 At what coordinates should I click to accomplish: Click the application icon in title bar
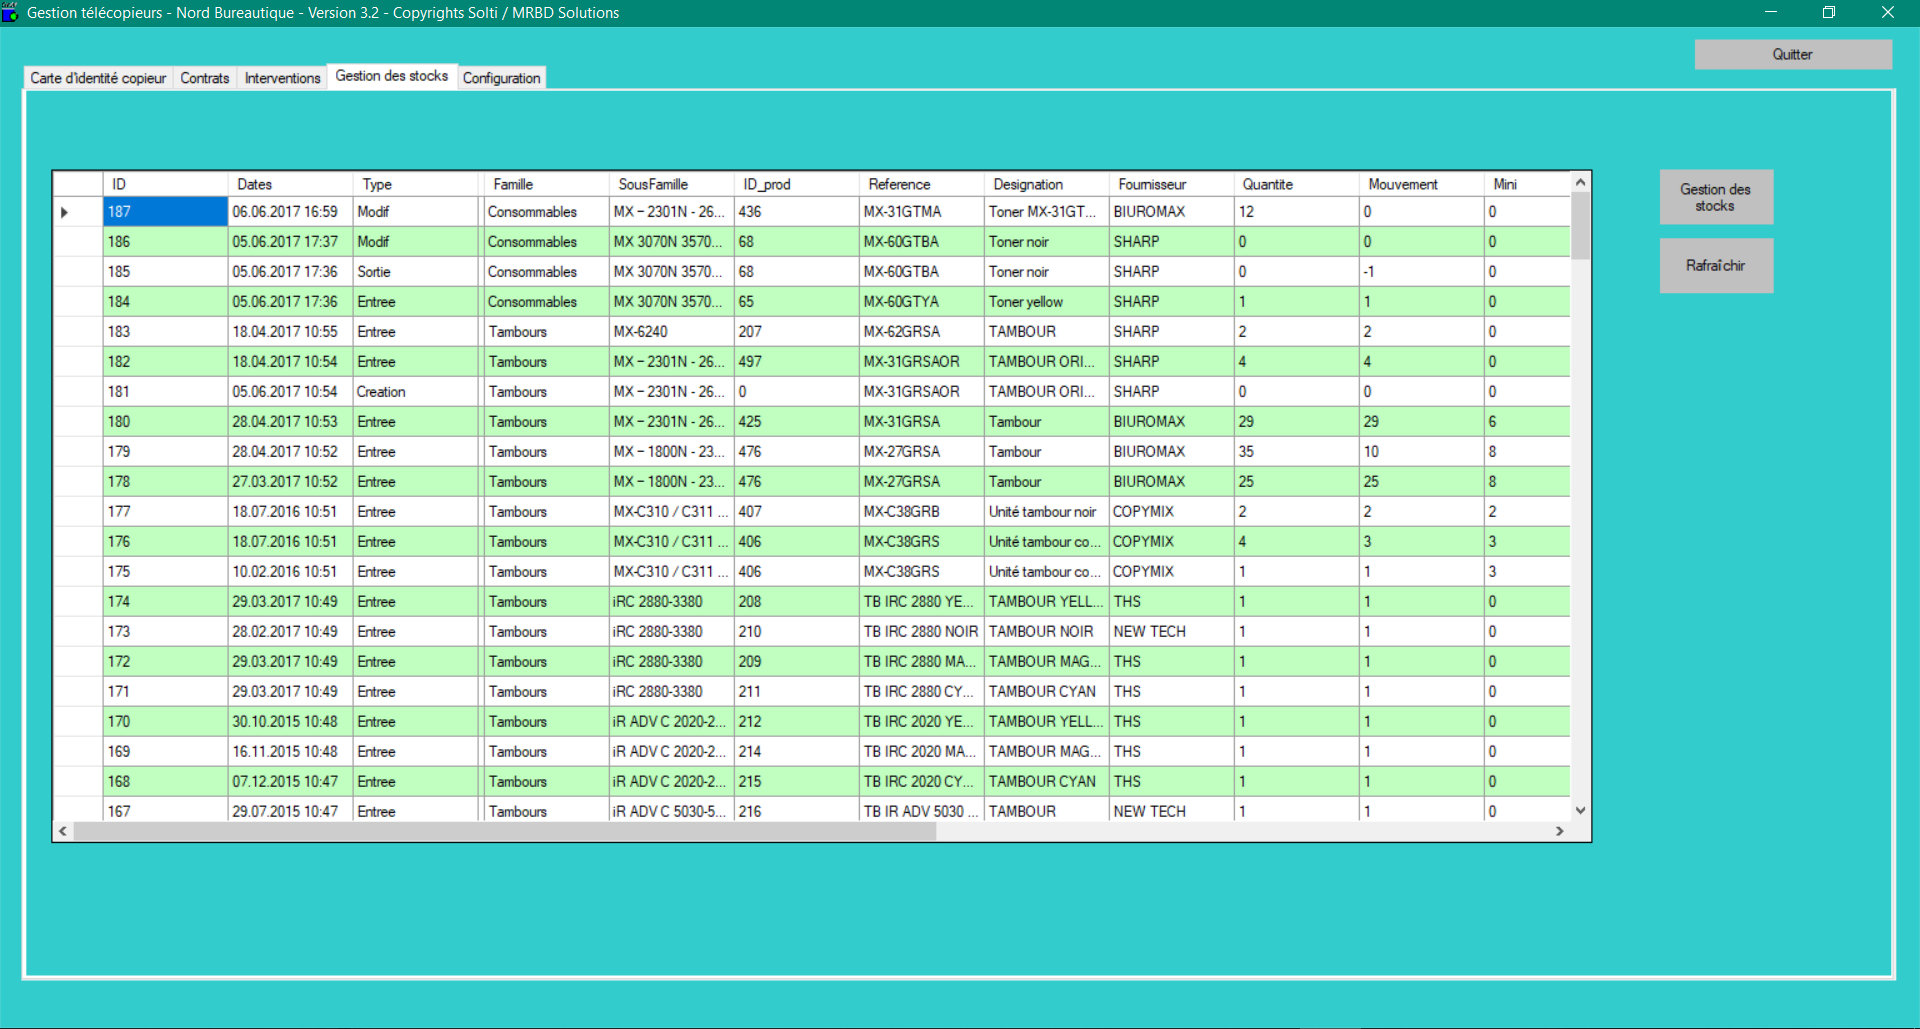pos(11,13)
